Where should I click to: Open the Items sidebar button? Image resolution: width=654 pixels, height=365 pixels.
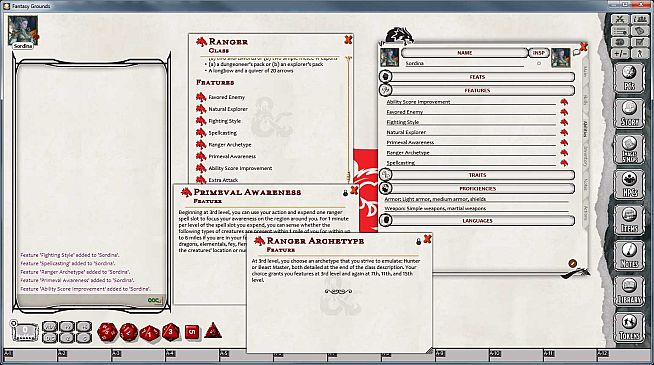[629, 220]
